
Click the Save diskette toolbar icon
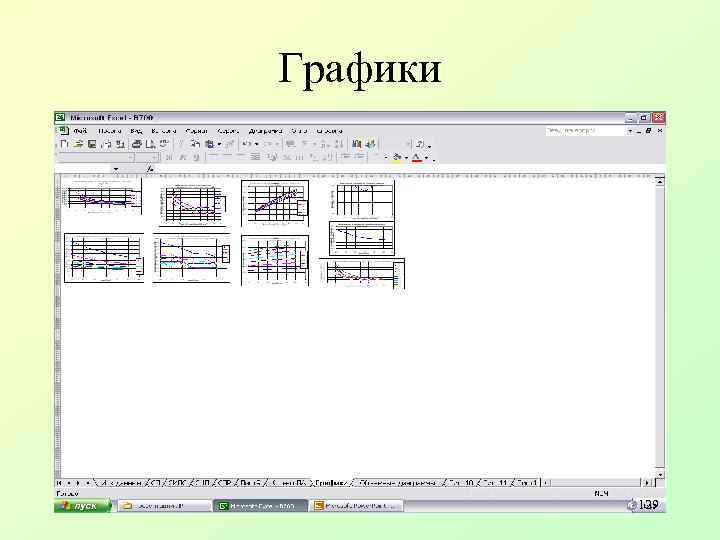(x=92, y=144)
